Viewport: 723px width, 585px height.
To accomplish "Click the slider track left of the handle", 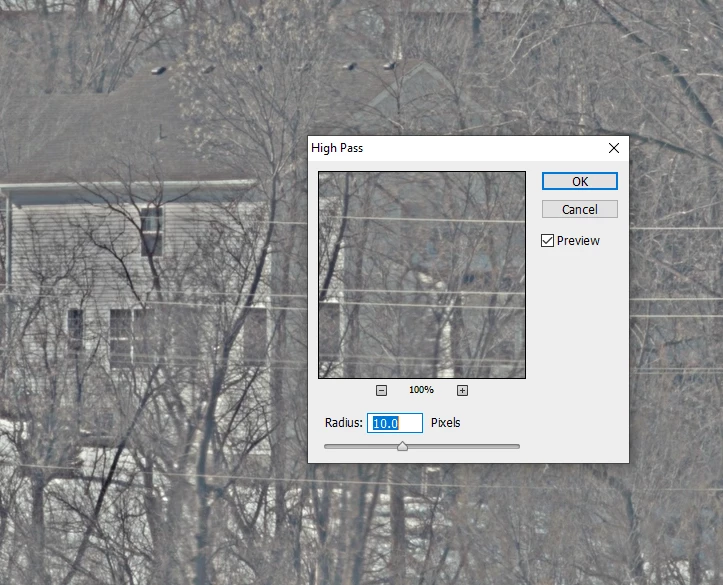I will click(x=361, y=446).
